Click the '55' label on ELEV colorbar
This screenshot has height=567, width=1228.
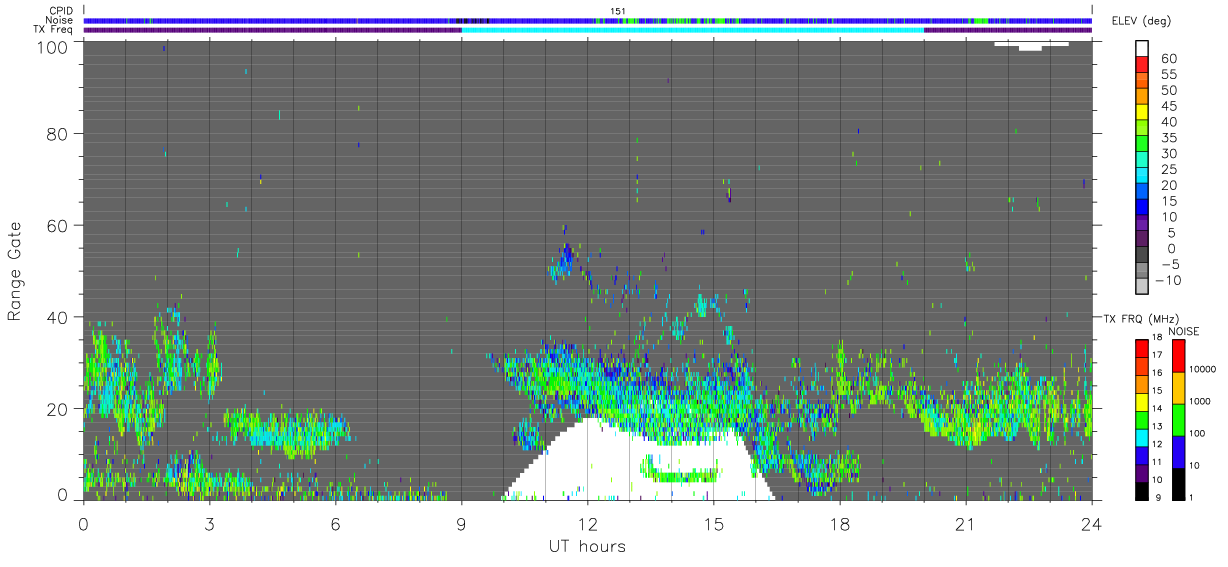tap(1169, 75)
